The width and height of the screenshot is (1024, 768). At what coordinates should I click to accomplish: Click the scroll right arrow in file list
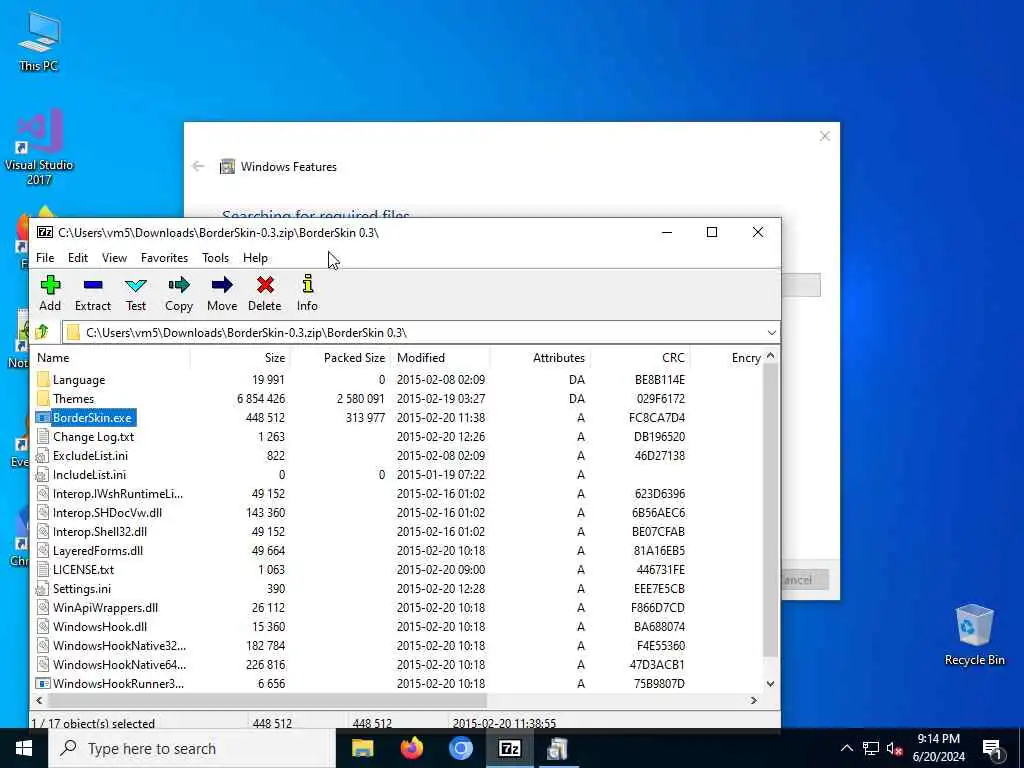754,700
